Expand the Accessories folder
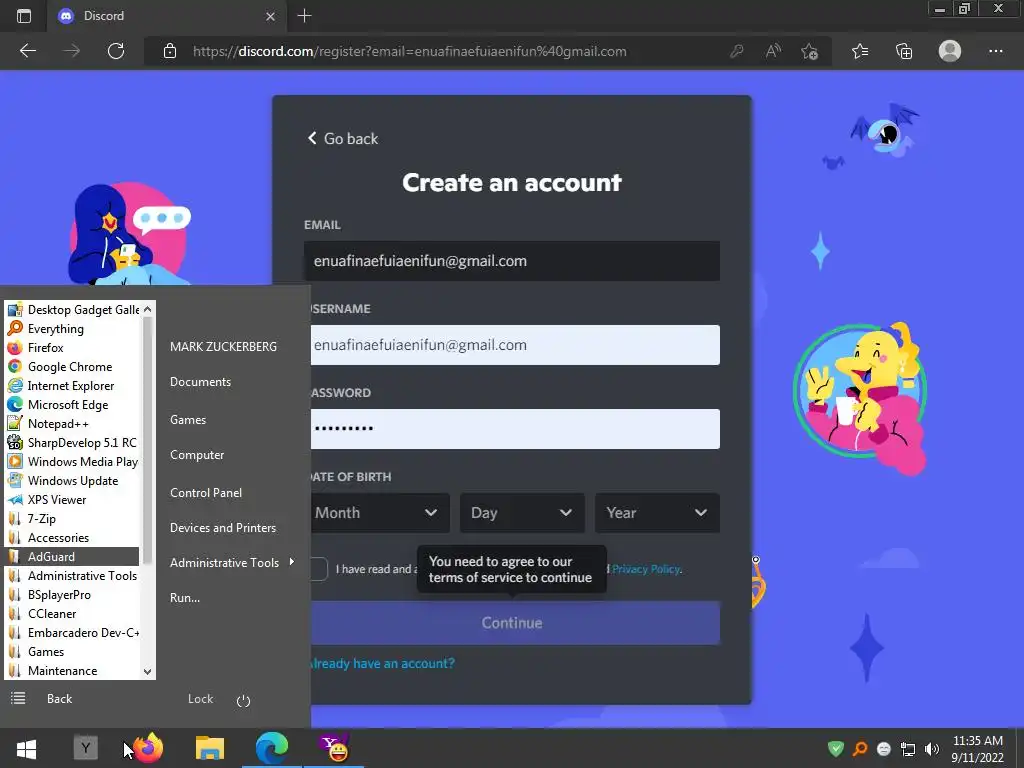 [72, 537]
